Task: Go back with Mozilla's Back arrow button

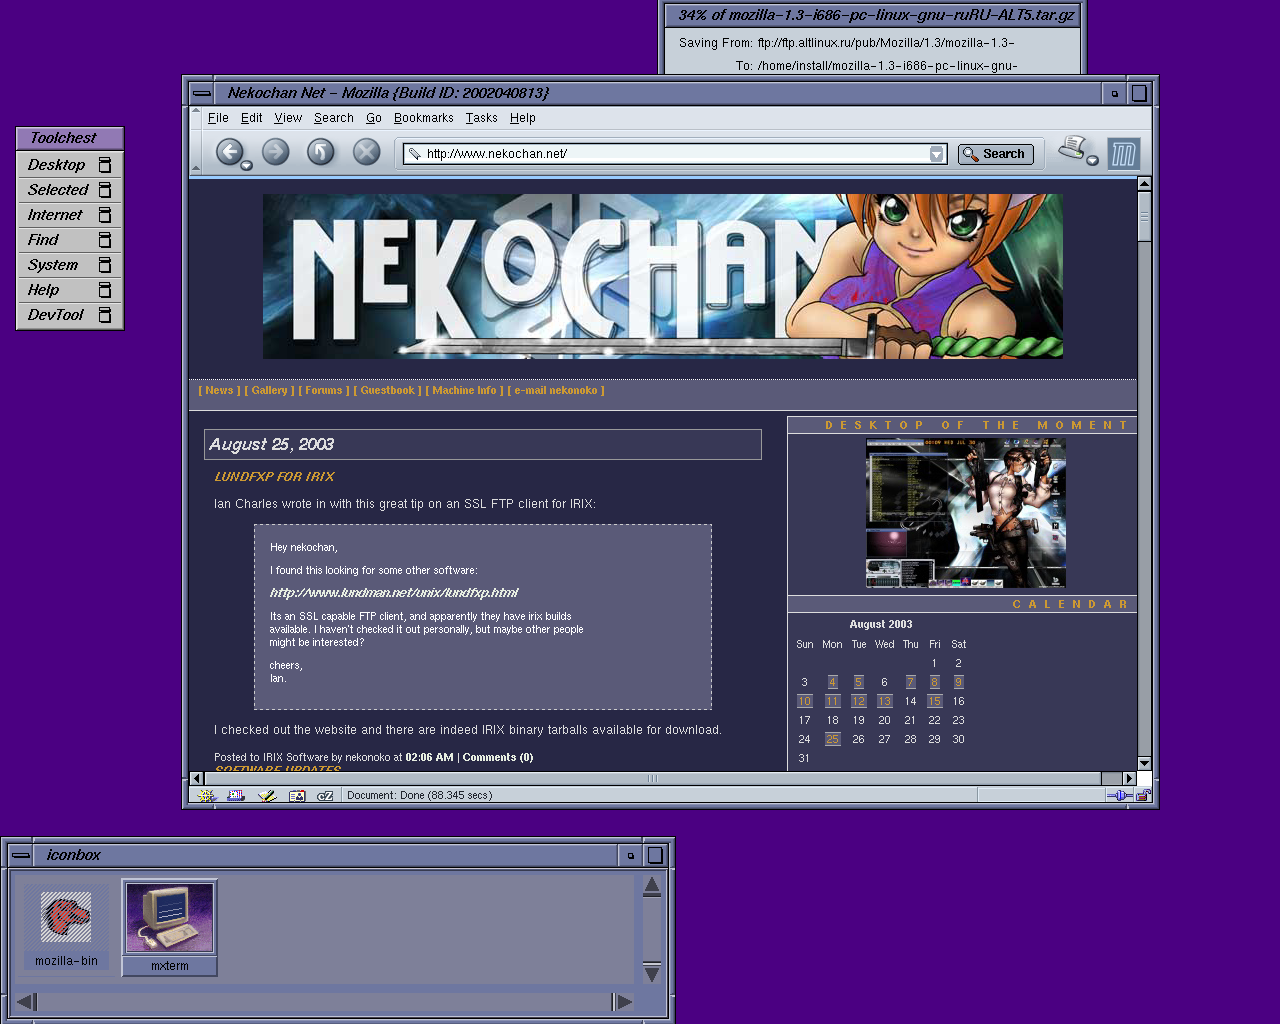Action: 229,152
